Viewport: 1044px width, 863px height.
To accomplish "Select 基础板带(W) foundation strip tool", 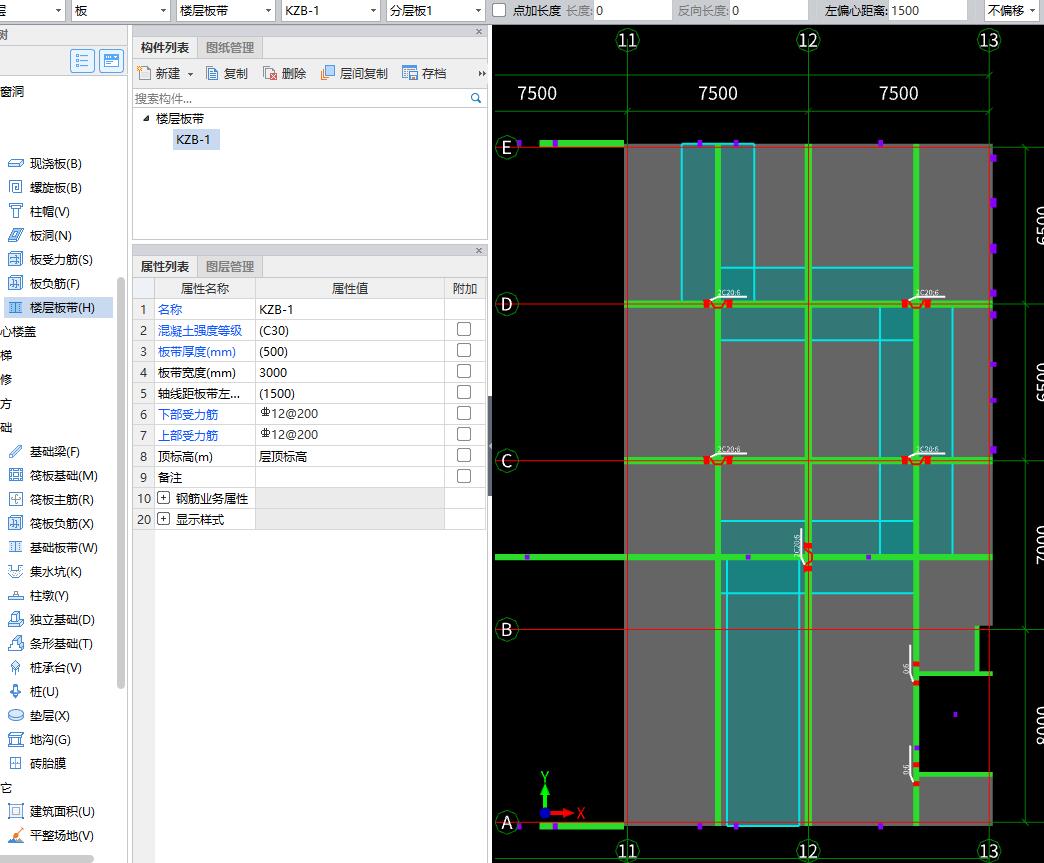I will 53,548.
